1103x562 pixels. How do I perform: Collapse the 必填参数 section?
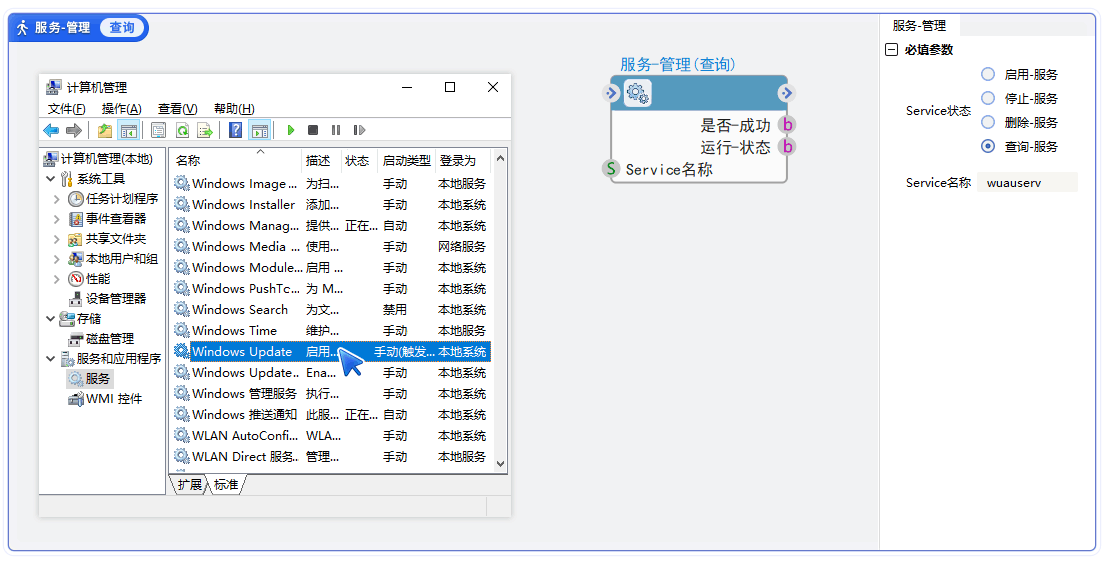[891, 50]
